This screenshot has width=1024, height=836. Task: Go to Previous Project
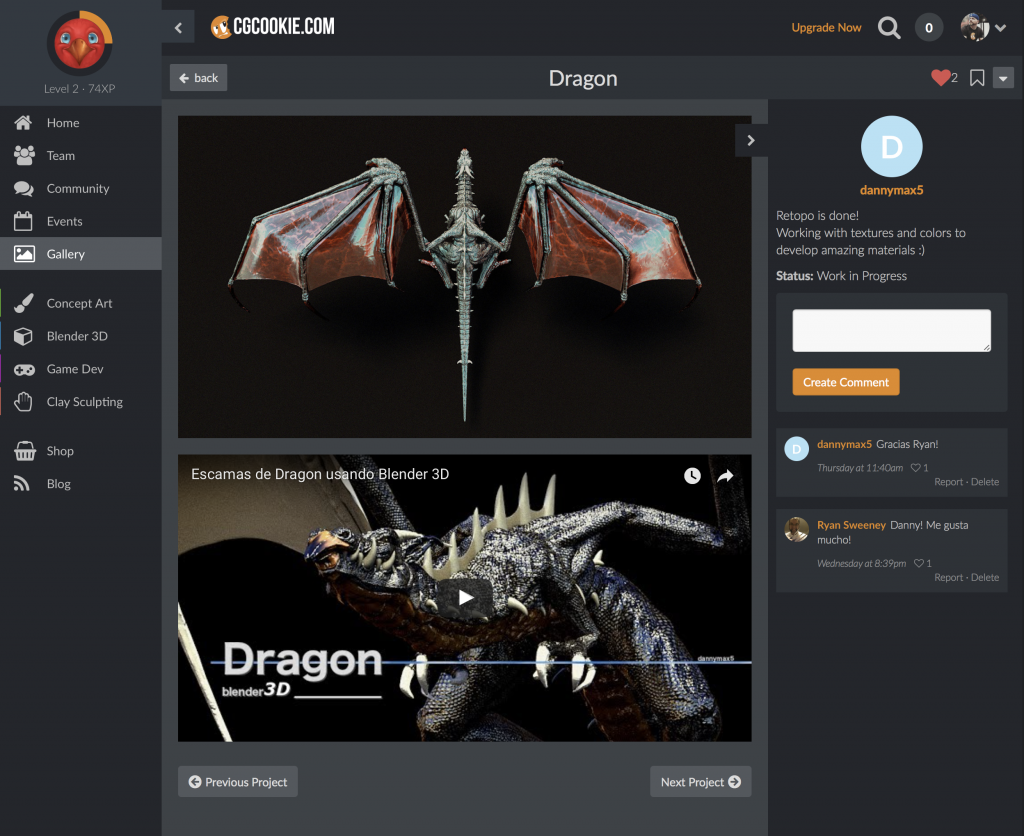pos(238,782)
